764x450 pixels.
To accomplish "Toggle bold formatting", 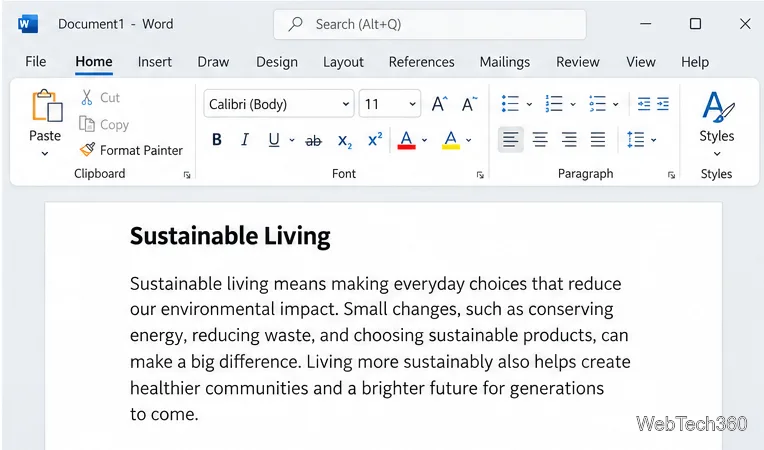I will [x=217, y=140].
